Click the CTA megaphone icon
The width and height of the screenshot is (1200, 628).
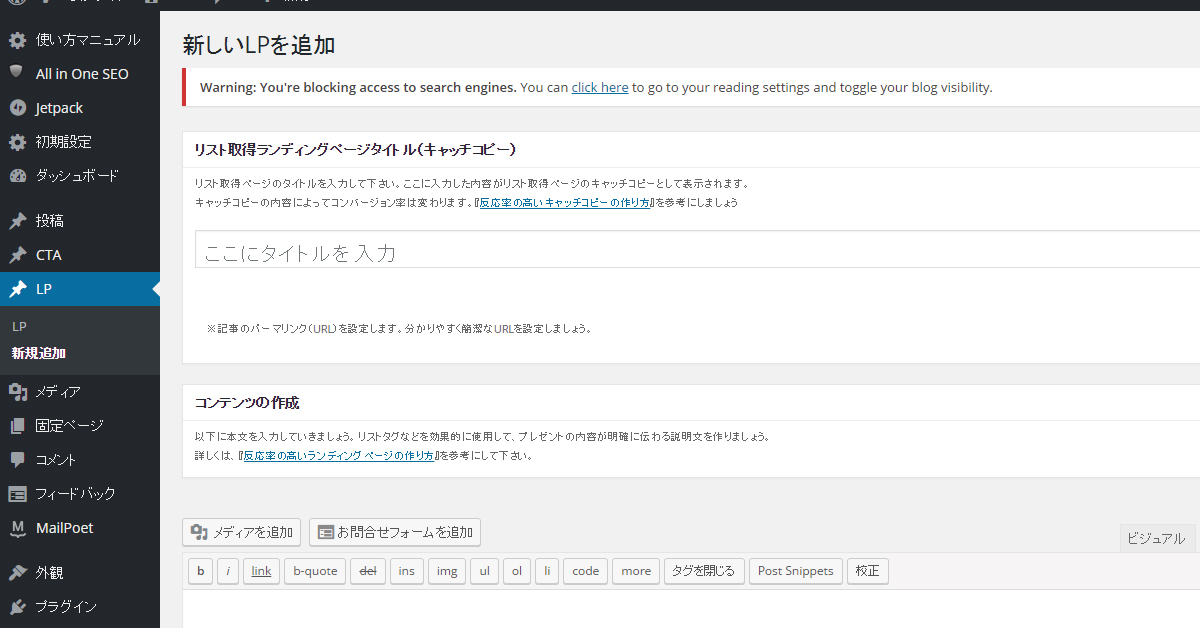(x=20, y=254)
